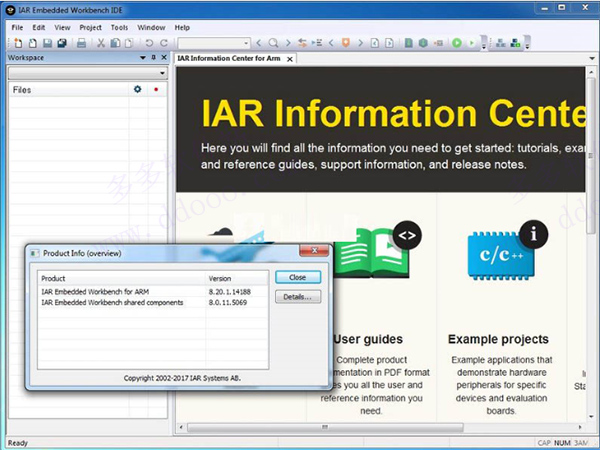Open the Example projects section
This screenshot has height=450, width=600.
[x=498, y=339]
